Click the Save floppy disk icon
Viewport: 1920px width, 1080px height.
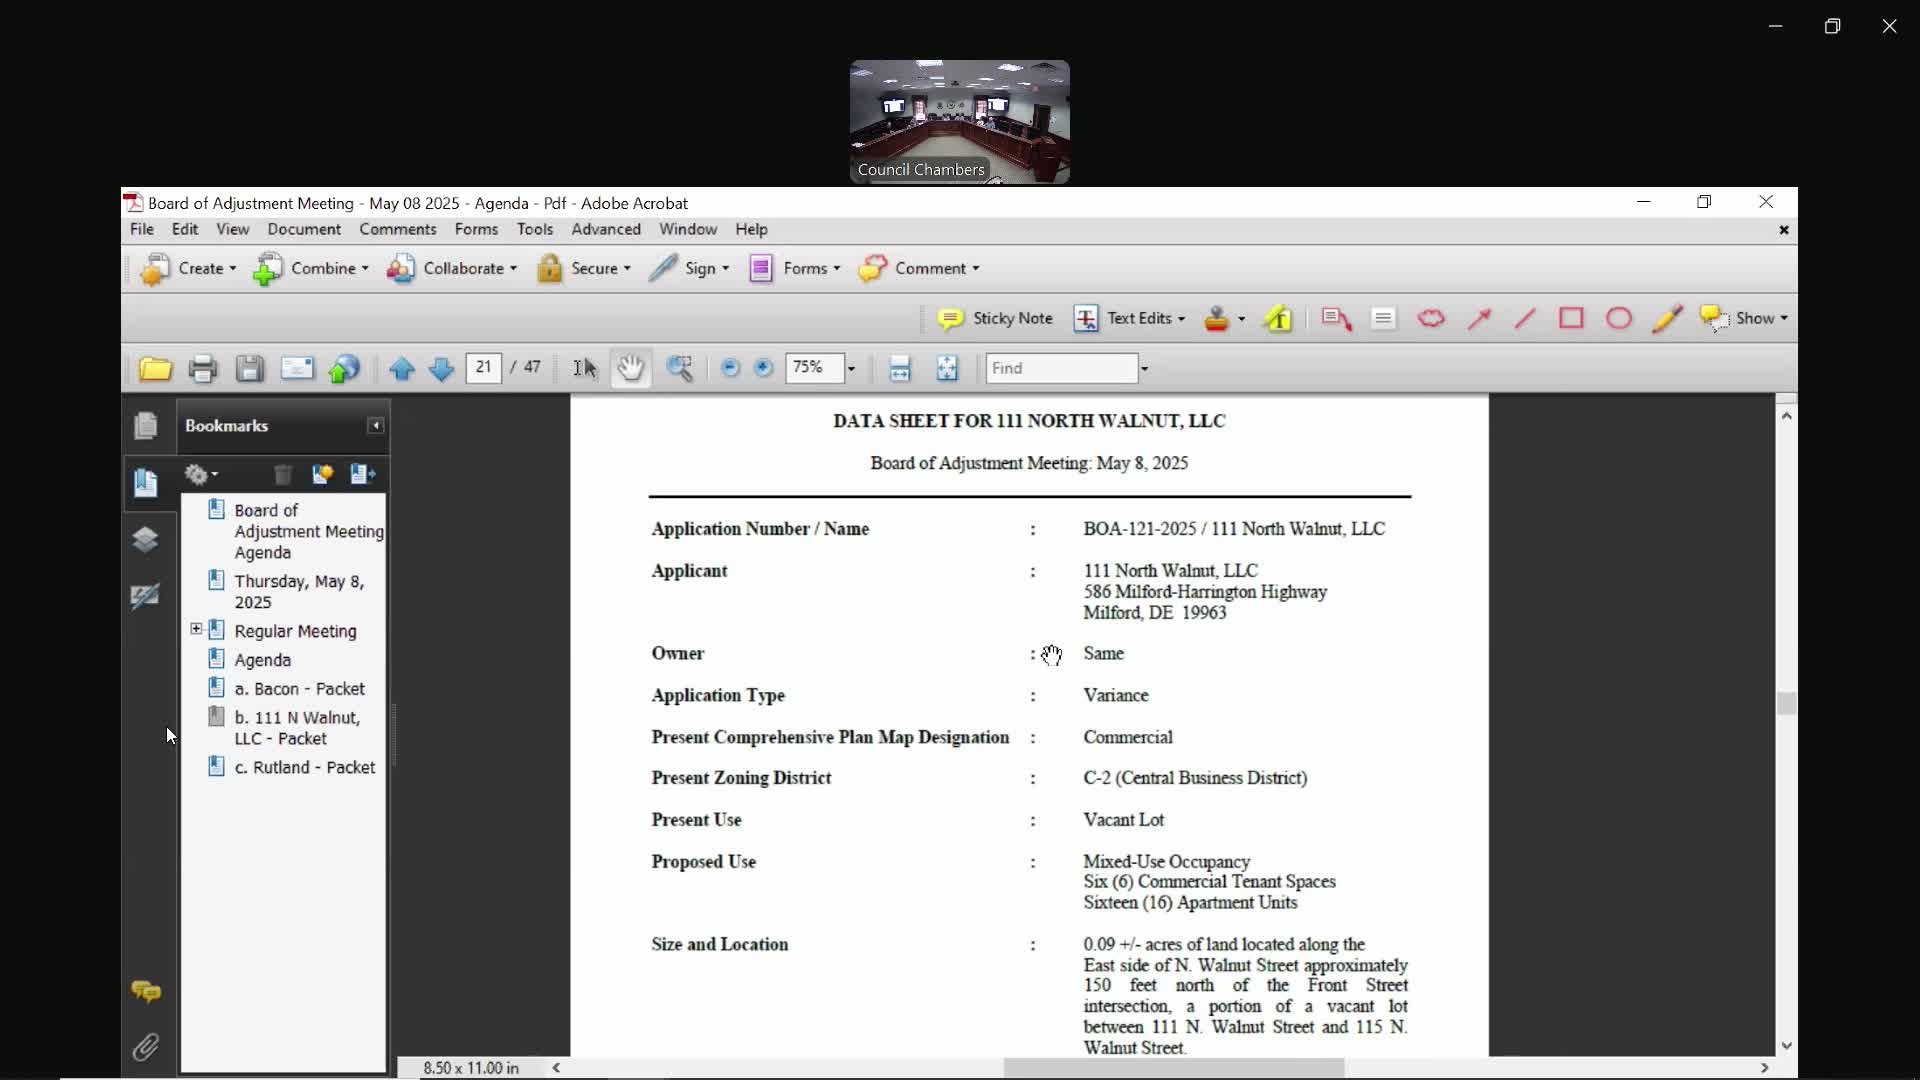click(250, 369)
